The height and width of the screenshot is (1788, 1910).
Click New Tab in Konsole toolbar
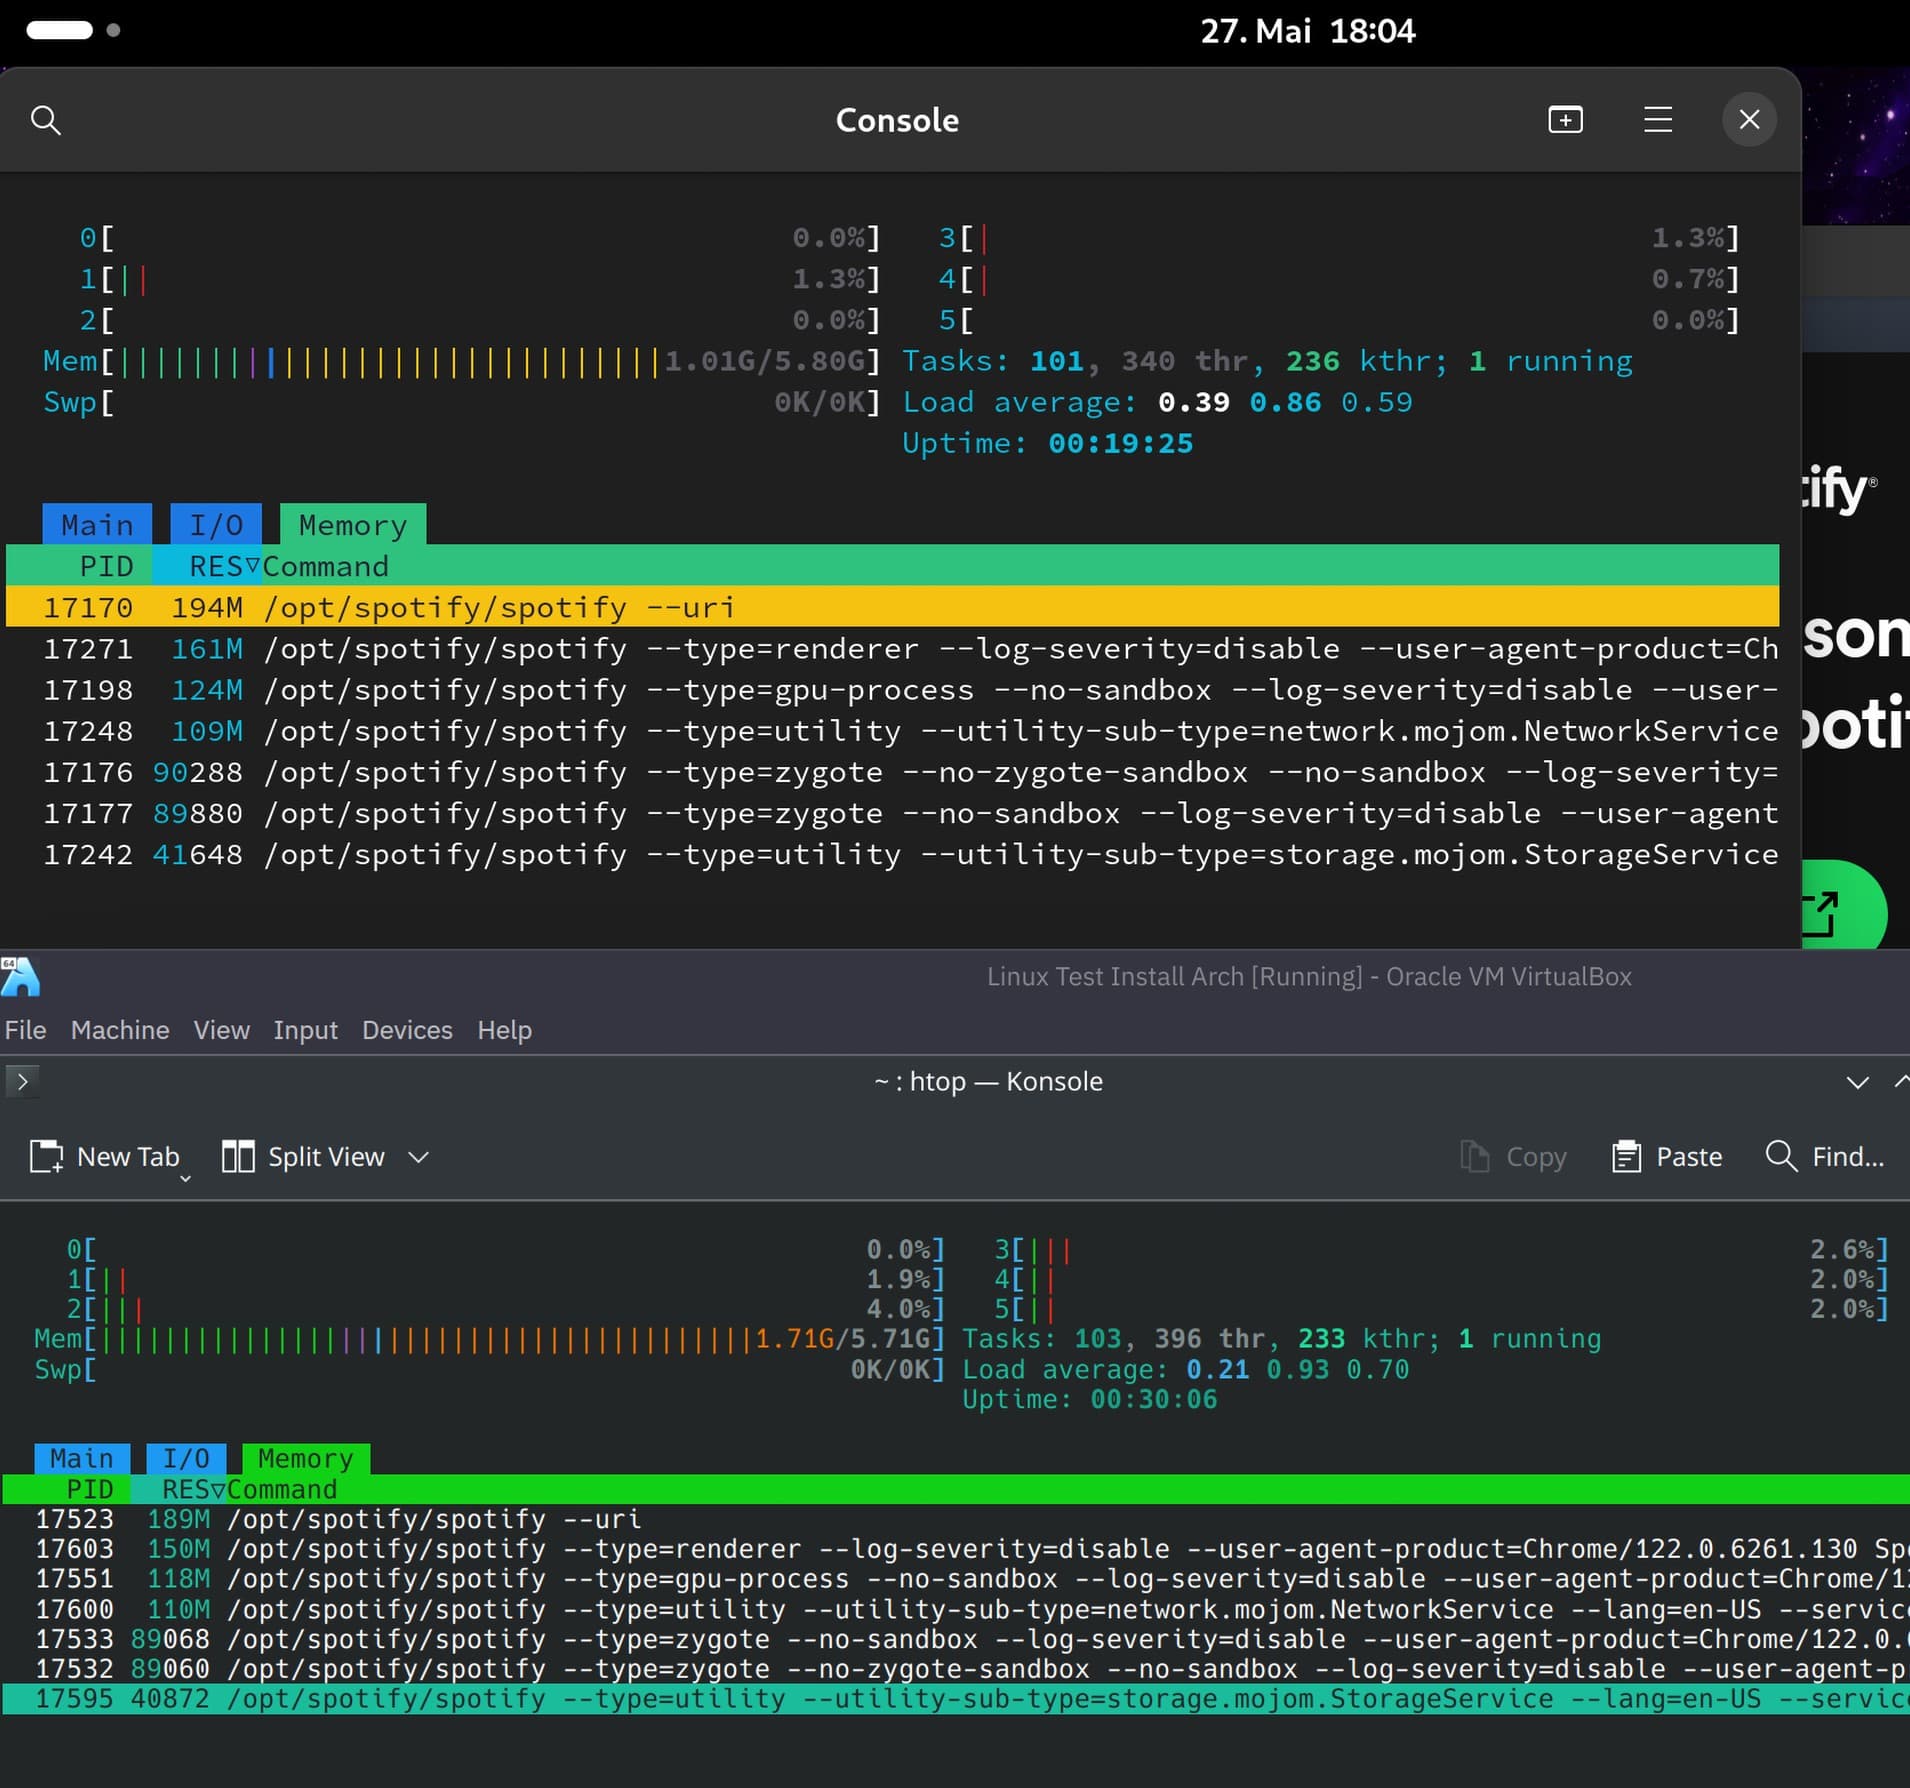[104, 1156]
